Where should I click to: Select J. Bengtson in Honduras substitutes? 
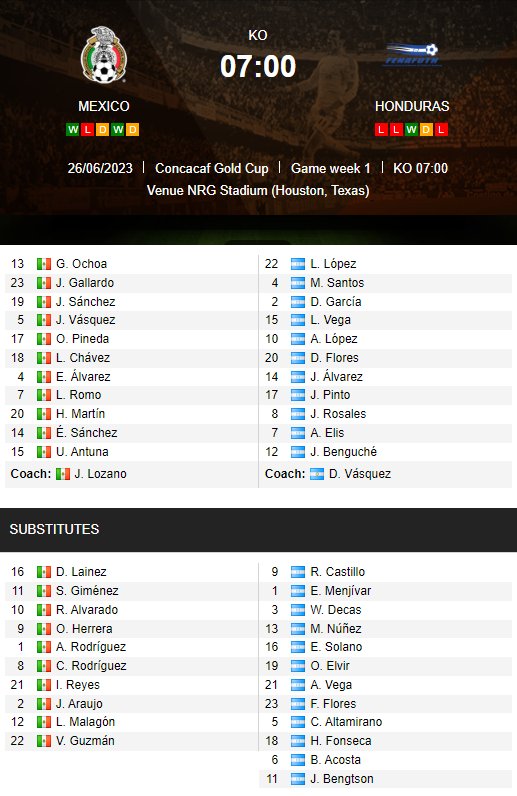pos(342,779)
